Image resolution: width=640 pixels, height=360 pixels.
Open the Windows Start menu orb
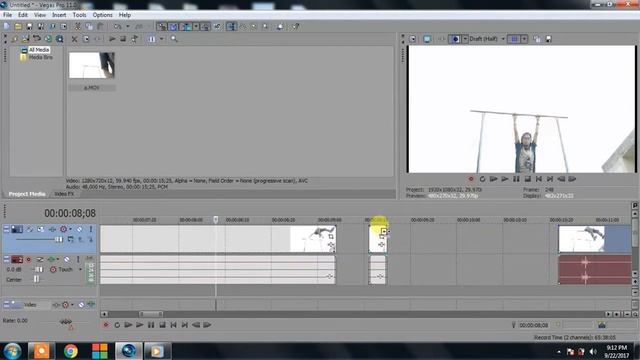tap(12, 351)
